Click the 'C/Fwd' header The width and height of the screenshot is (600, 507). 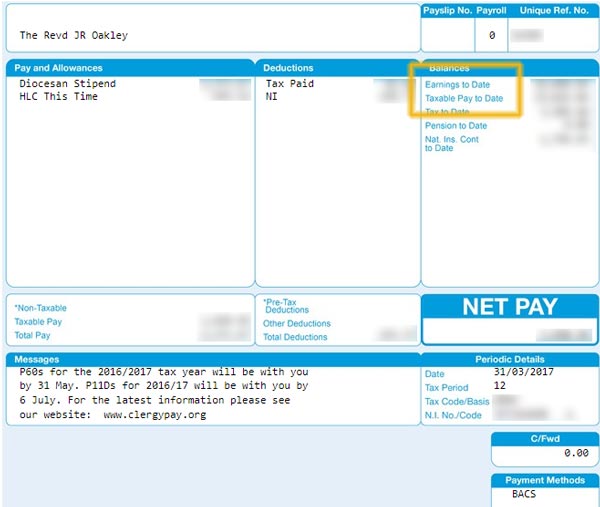(x=545, y=439)
